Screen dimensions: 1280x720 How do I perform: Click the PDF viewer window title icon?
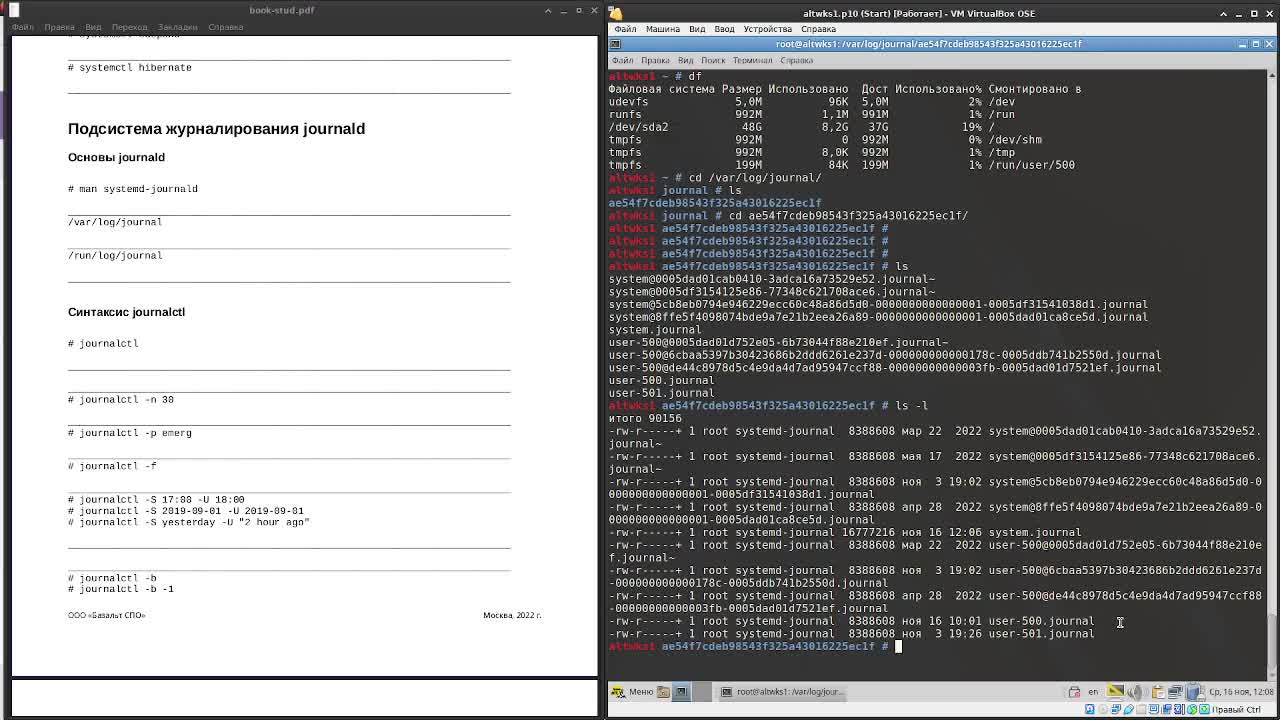[14, 10]
